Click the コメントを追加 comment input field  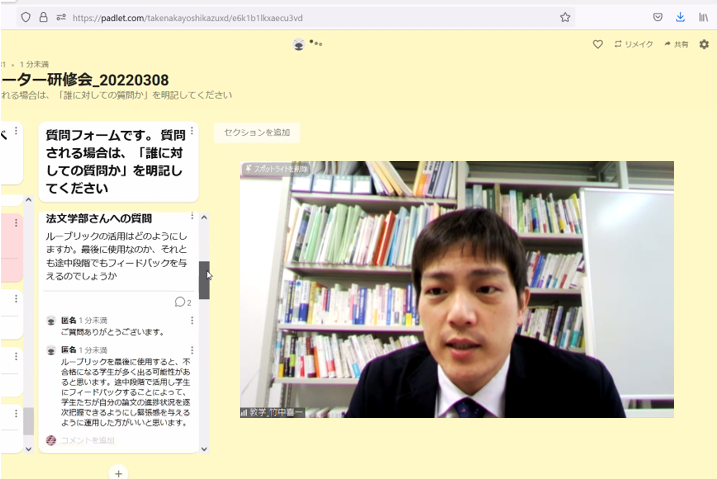pyautogui.click(x=88, y=440)
